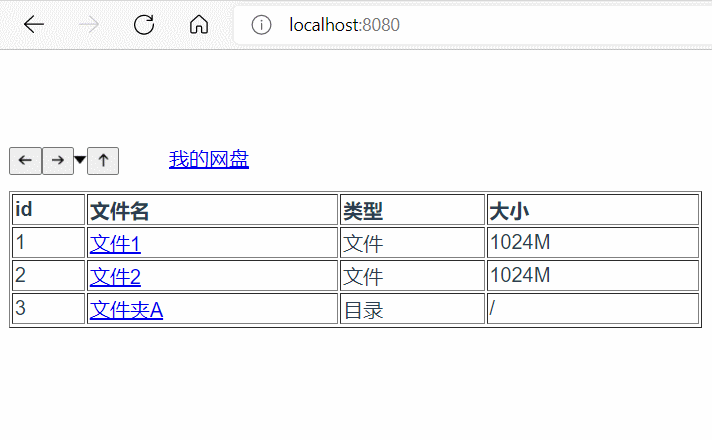712x440 pixels.
Task: Select the 目录 type cell
Action: coord(363,310)
